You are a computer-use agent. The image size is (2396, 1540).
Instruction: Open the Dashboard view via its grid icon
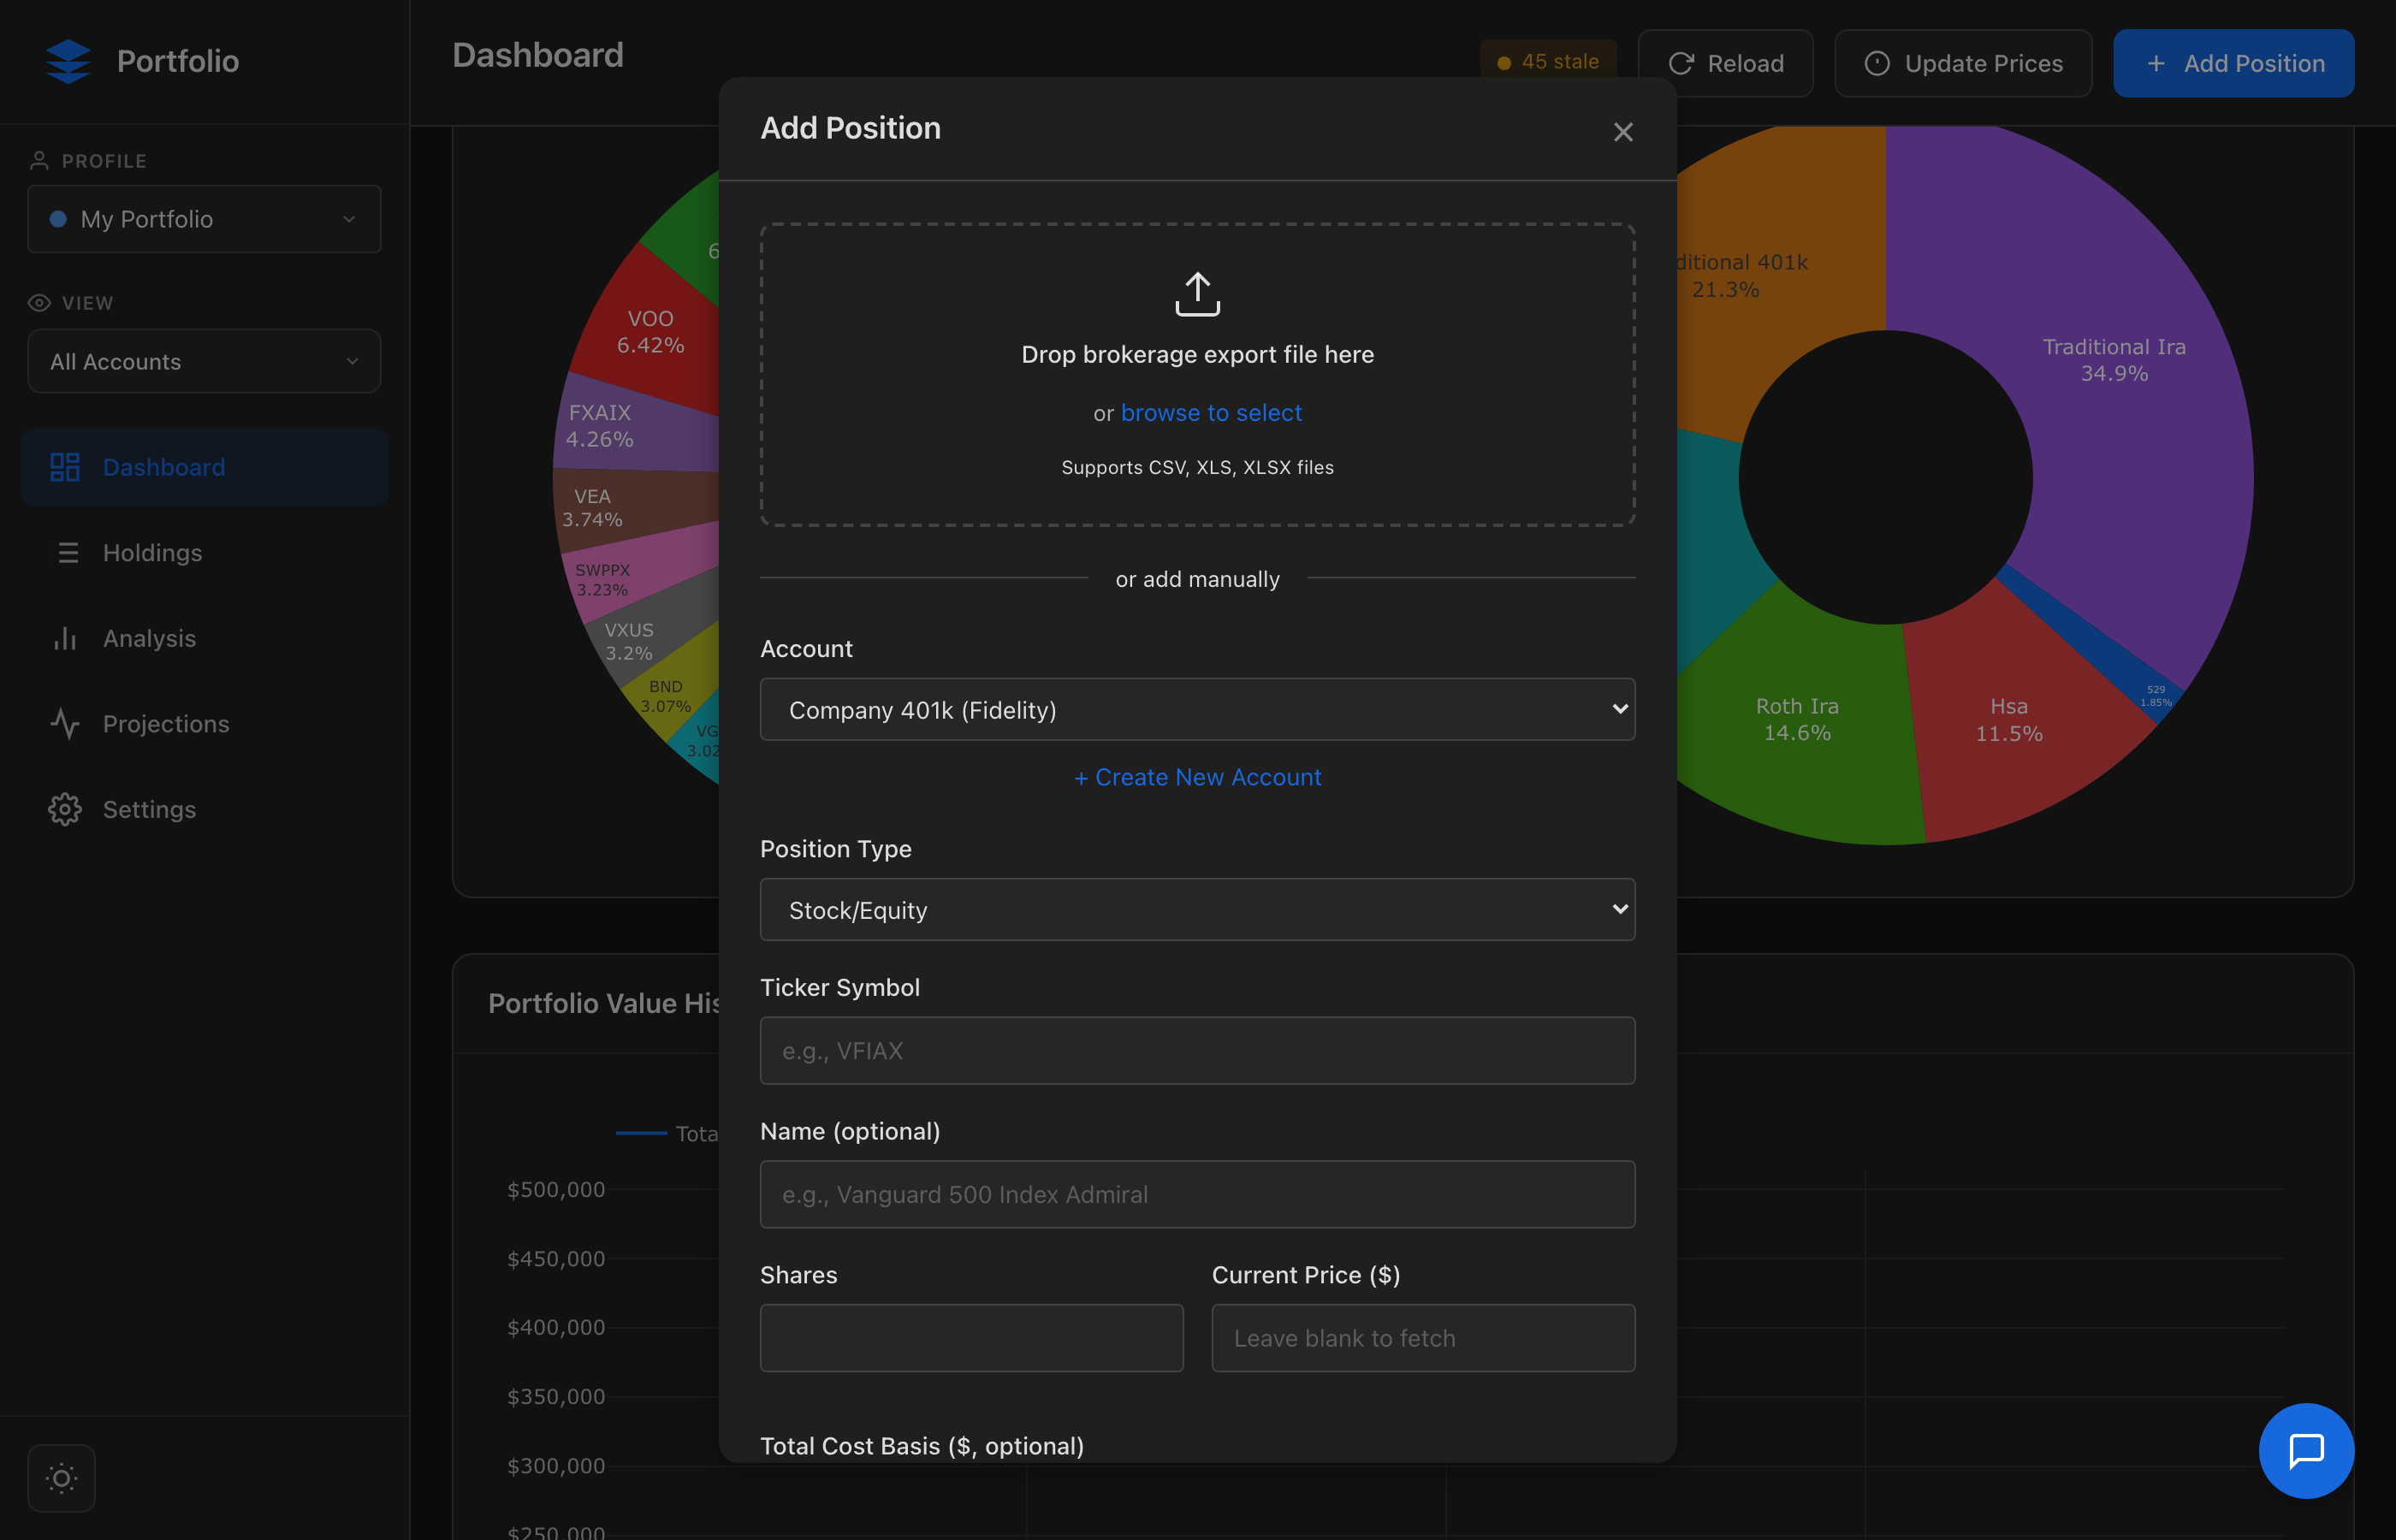coord(65,466)
